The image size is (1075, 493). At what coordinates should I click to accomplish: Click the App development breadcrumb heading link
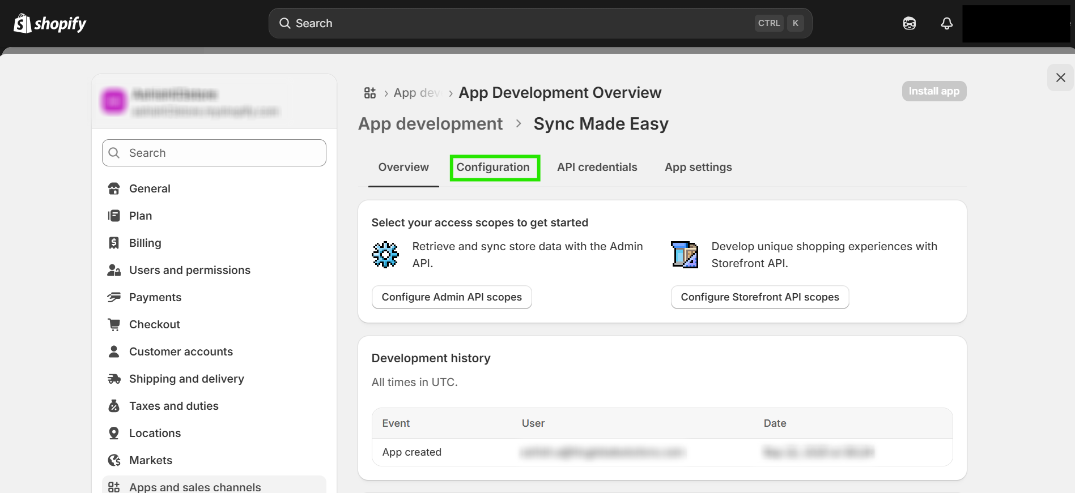430,124
